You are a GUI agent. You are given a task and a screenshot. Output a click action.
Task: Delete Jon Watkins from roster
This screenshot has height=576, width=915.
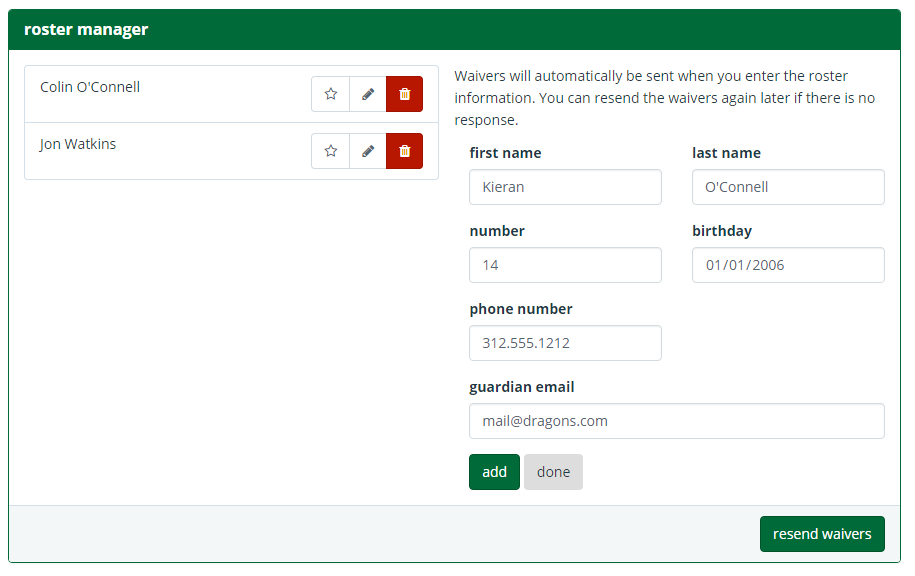click(404, 151)
